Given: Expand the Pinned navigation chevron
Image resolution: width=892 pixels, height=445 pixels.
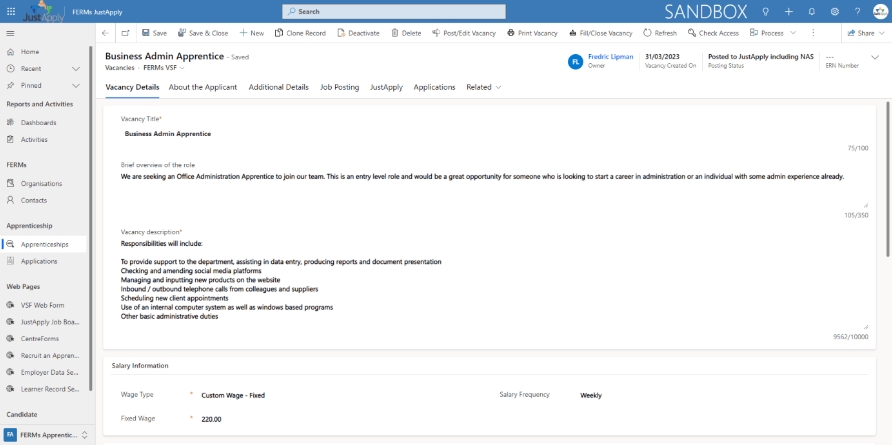Looking at the screenshot, I should [x=76, y=86].
